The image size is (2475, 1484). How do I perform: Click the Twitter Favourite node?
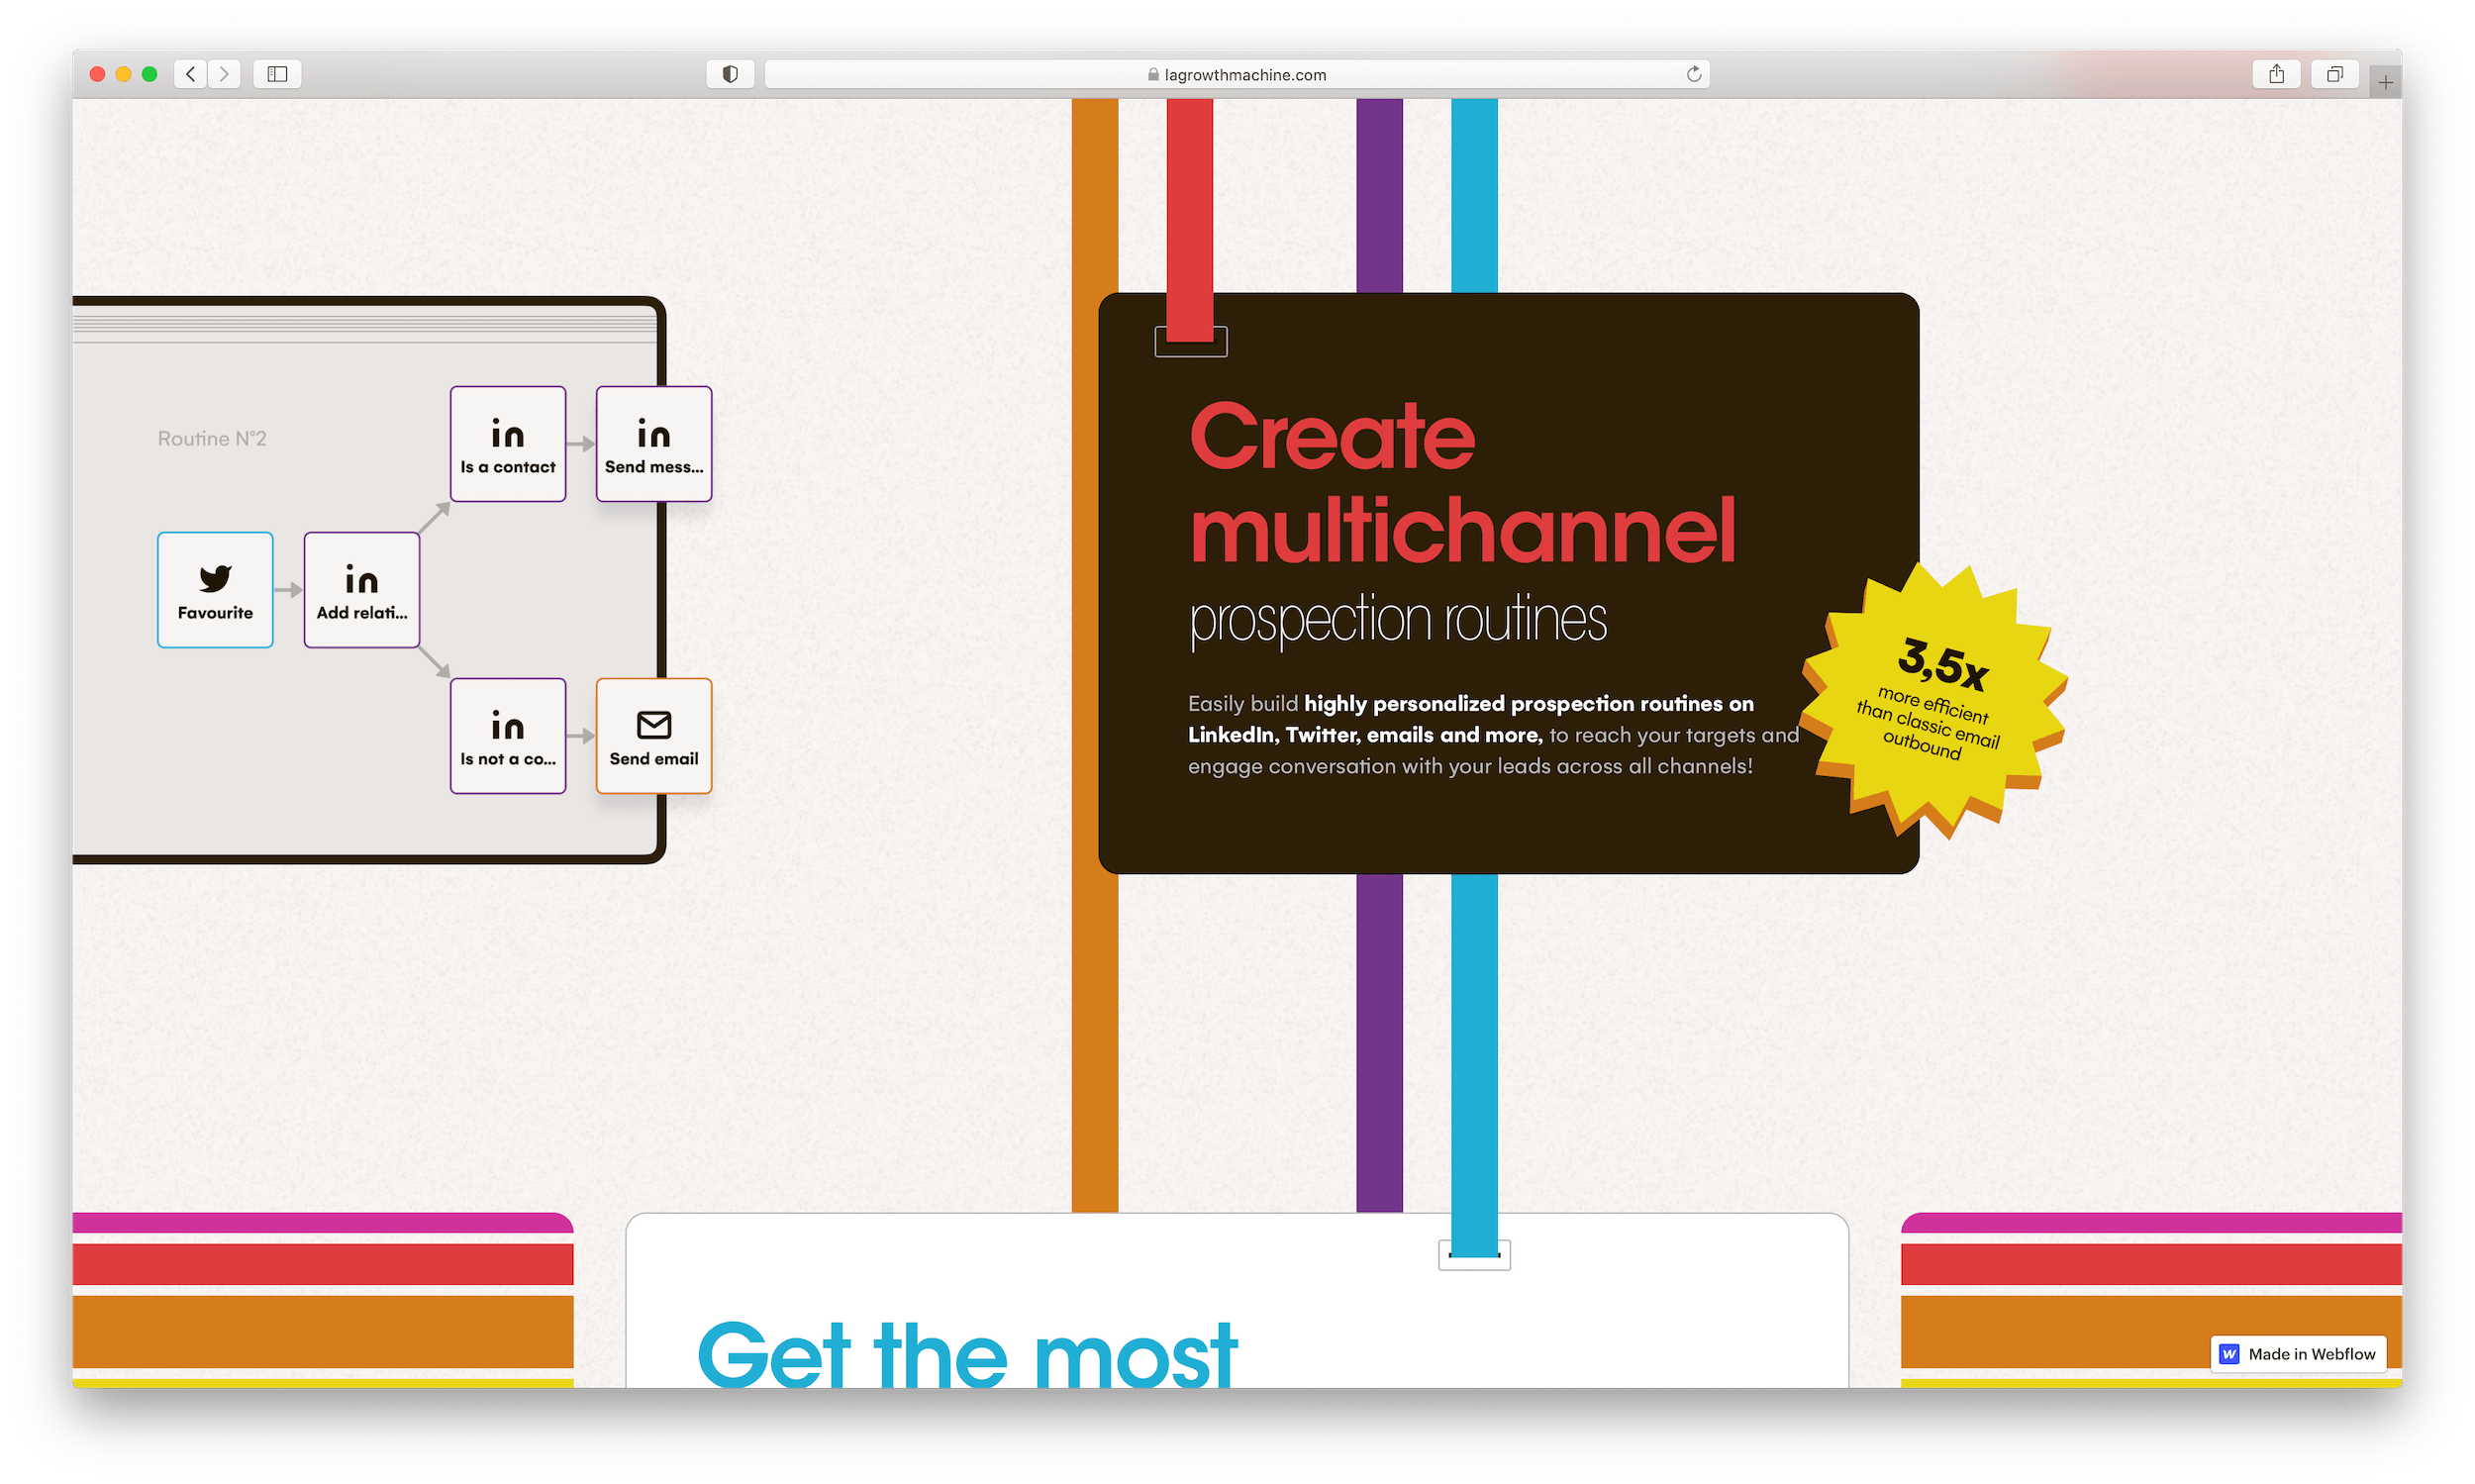pos(215,590)
